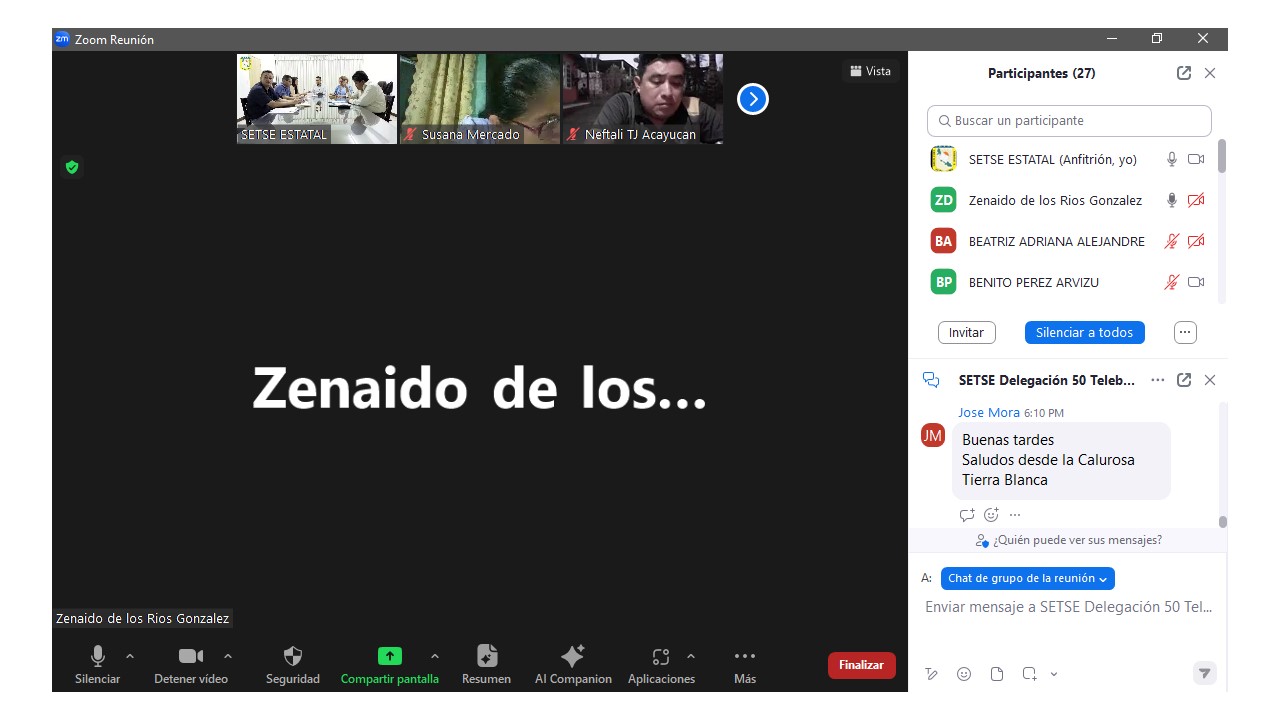
Task: Expand audio options arrow beside Silenciar
Action: click(130, 656)
